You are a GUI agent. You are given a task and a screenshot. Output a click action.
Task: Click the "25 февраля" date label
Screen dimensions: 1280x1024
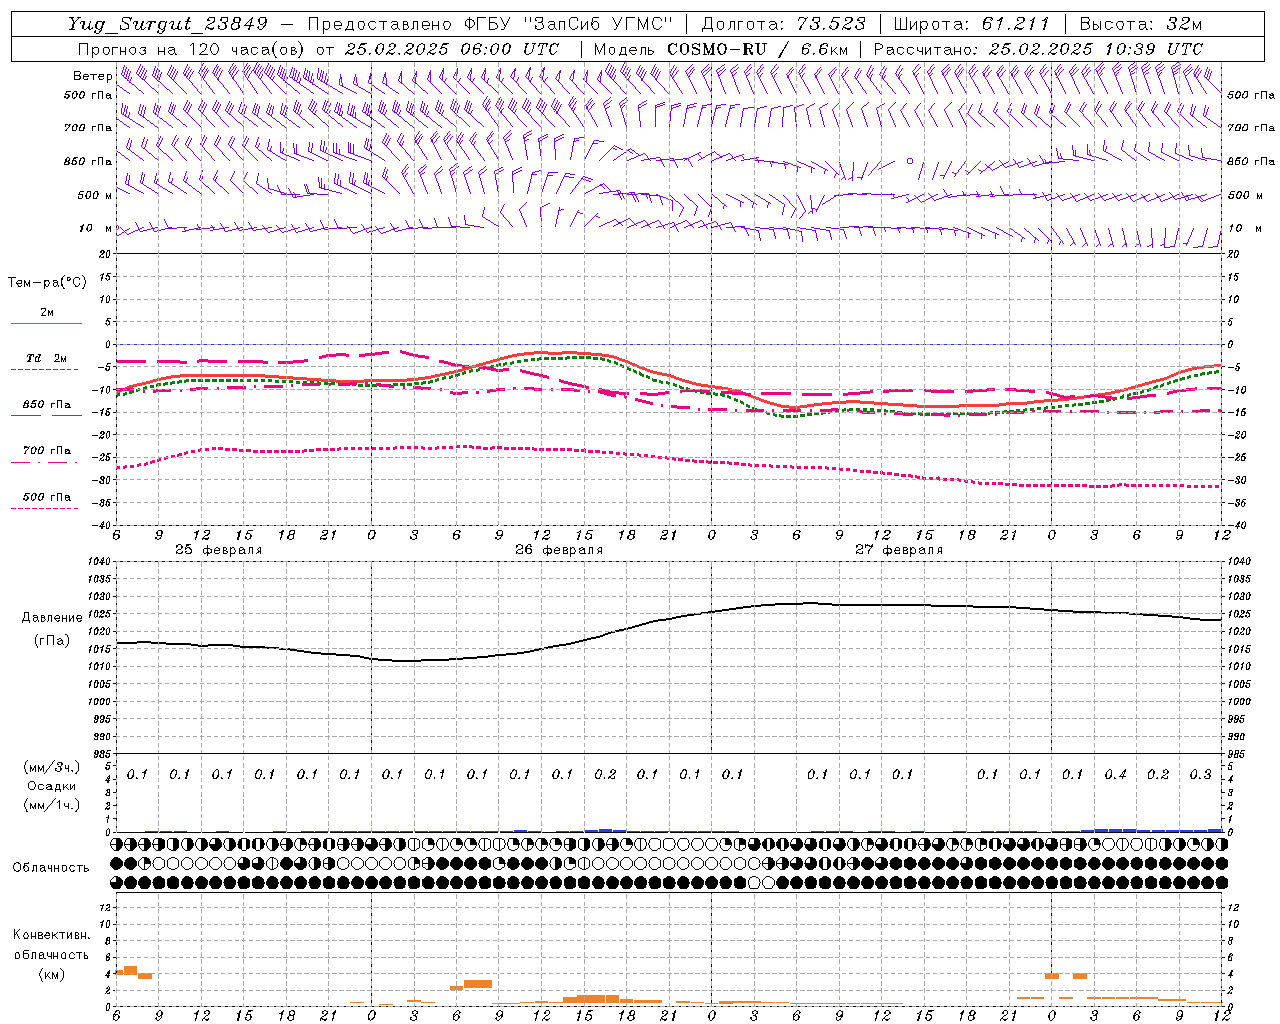(218, 550)
